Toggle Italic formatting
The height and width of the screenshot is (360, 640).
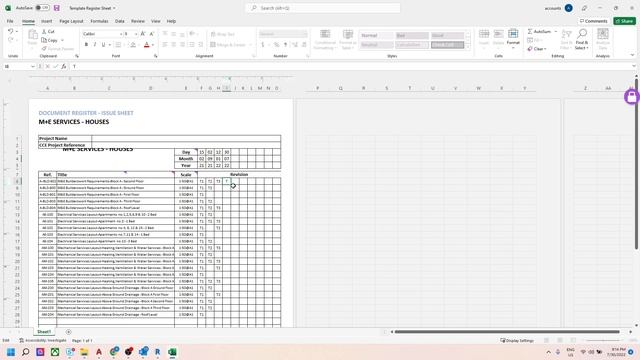pos(95,44)
